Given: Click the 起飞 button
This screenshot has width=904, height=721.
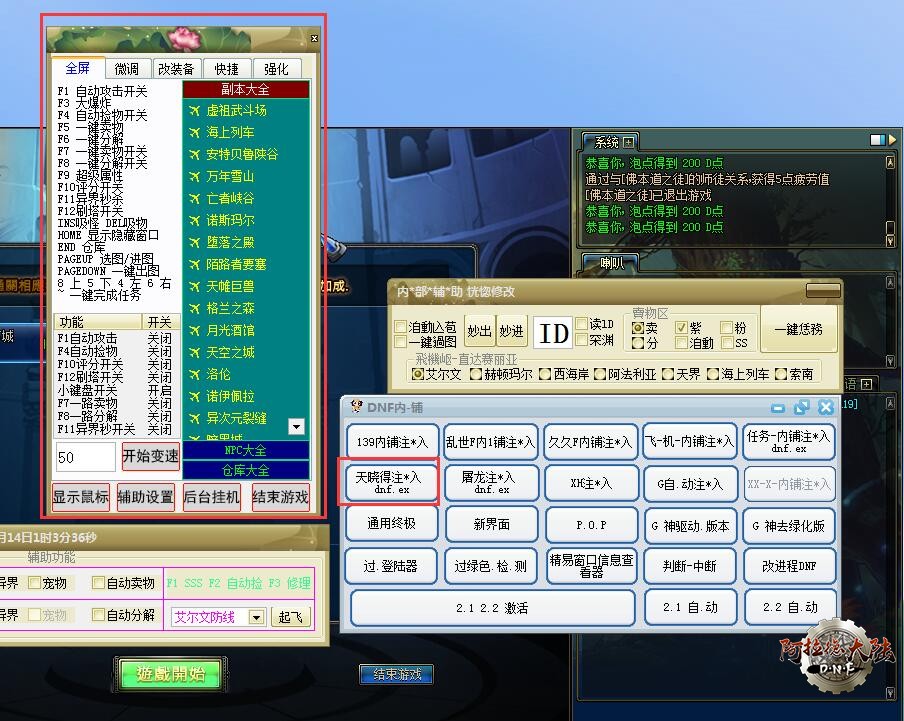Looking at the screenshot, I should [290, 617].
